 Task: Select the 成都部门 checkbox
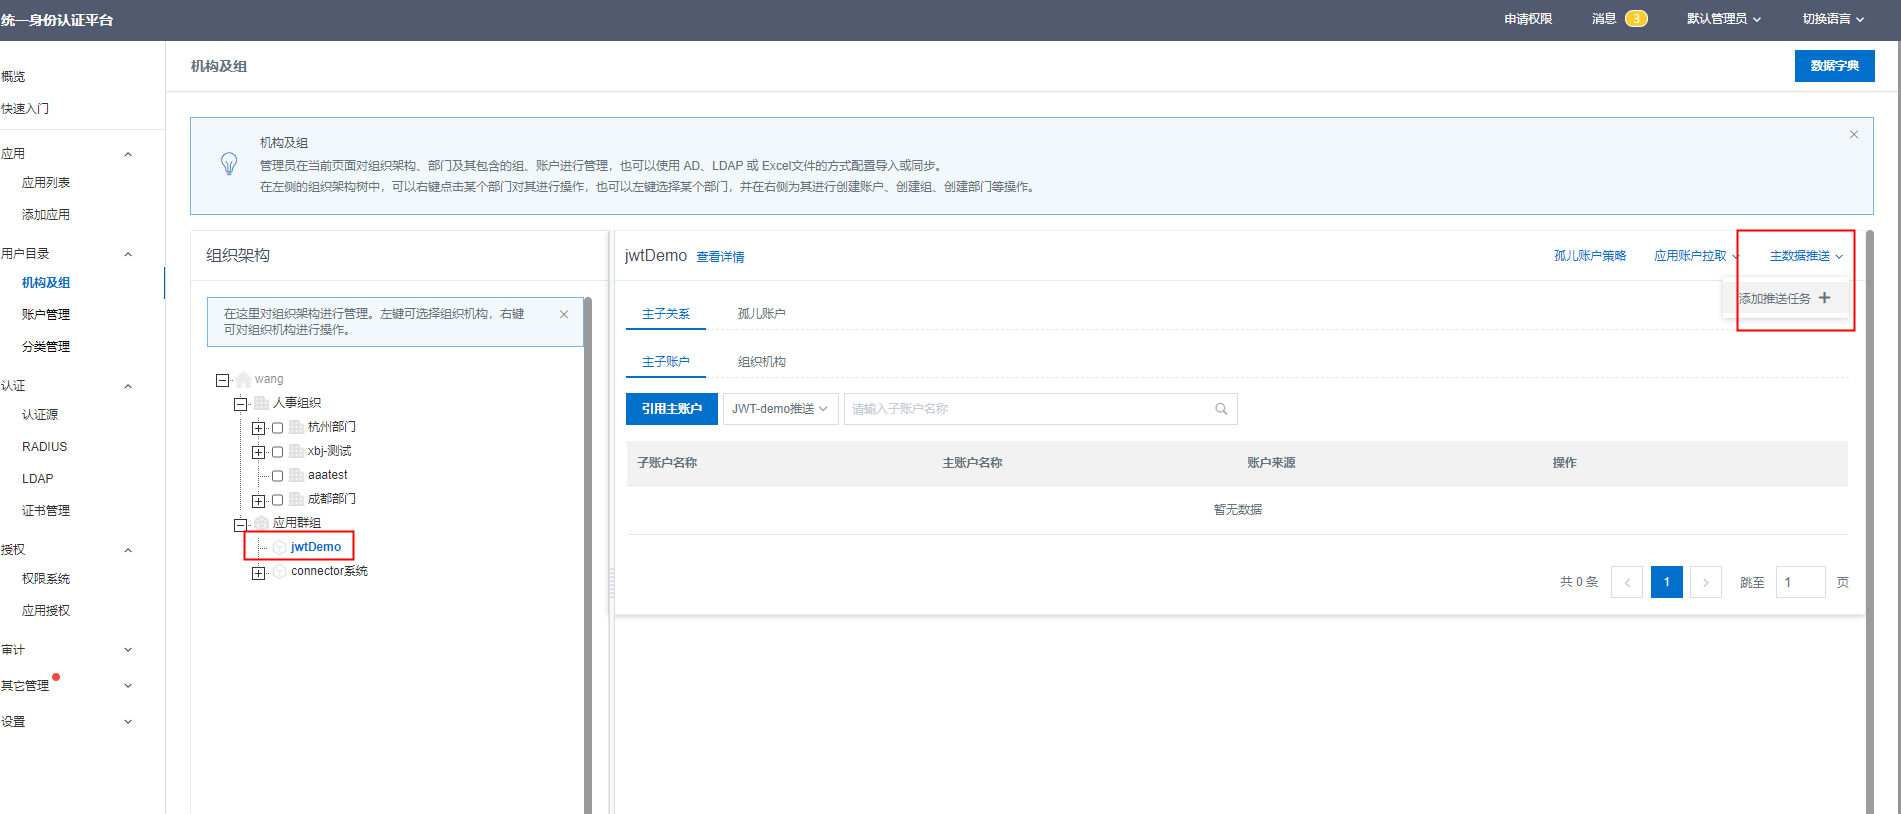point(278,500)
